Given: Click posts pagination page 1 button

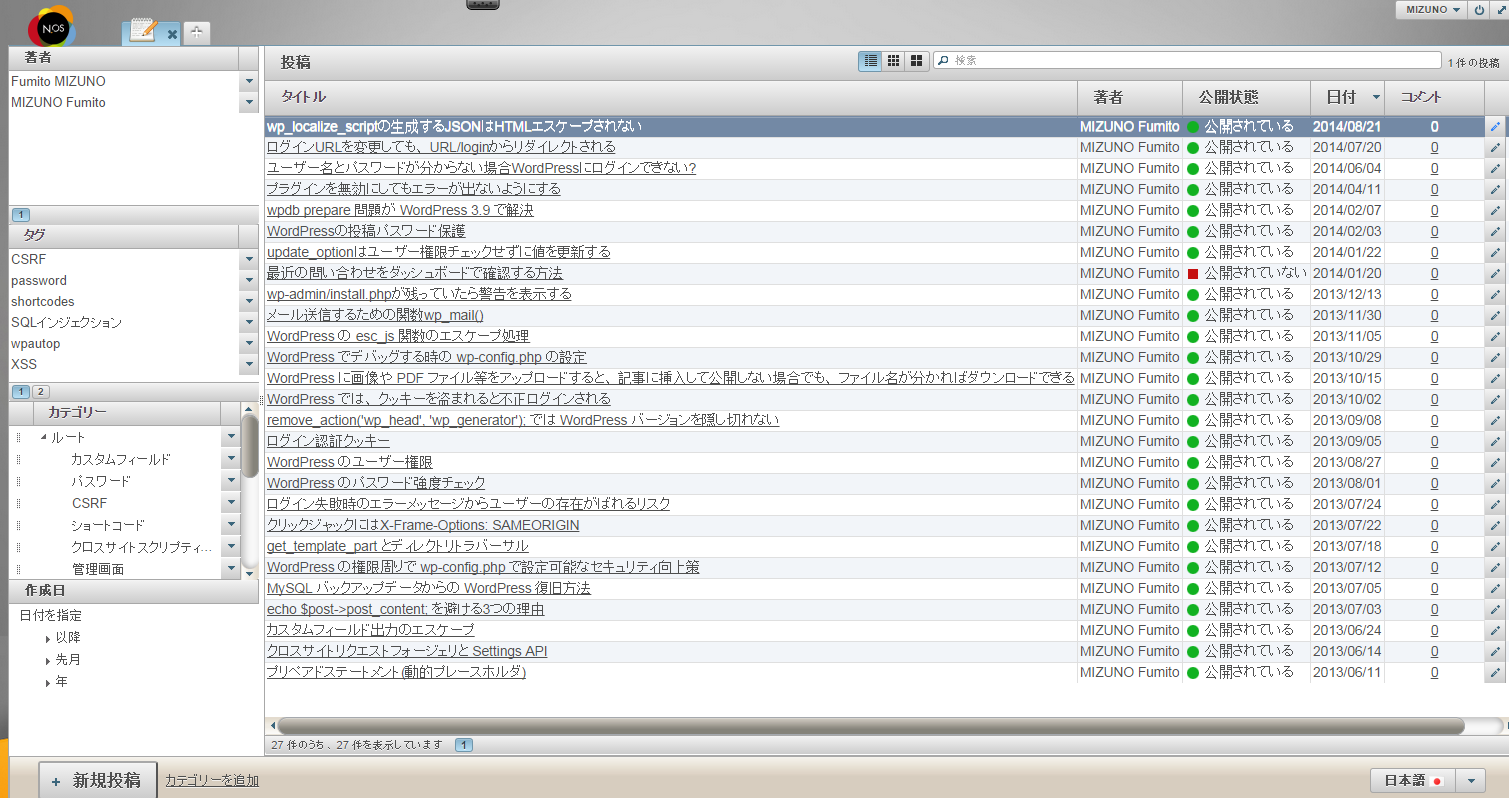Looking at the screenshot, I should click(x=465, y=745).
